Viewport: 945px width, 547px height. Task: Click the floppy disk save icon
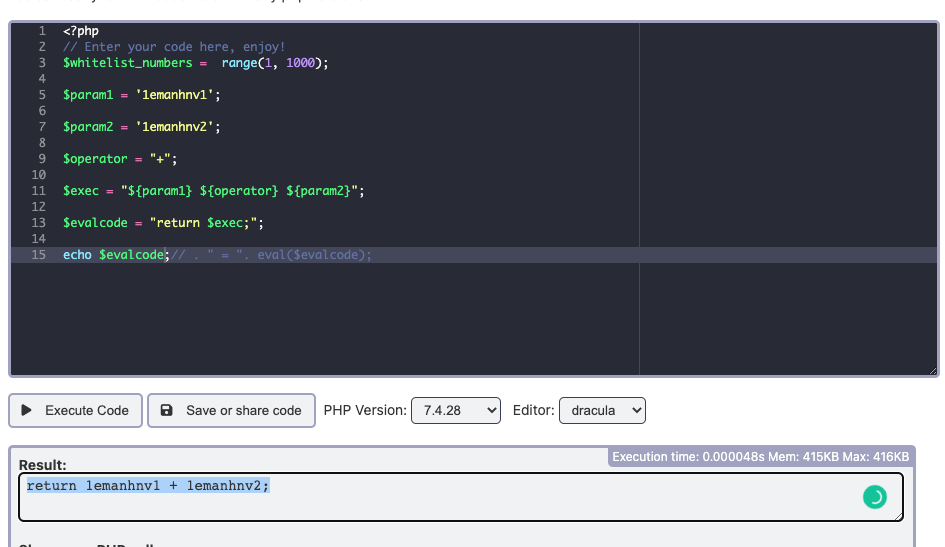pyautogui.click(x=166, y=410)
